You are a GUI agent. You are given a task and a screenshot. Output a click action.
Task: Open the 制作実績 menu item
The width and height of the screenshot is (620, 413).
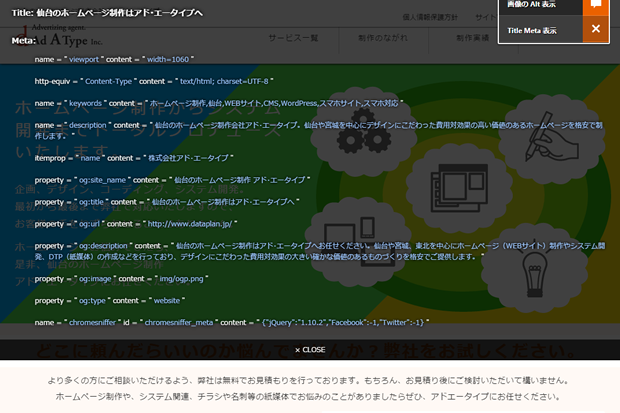473,38
